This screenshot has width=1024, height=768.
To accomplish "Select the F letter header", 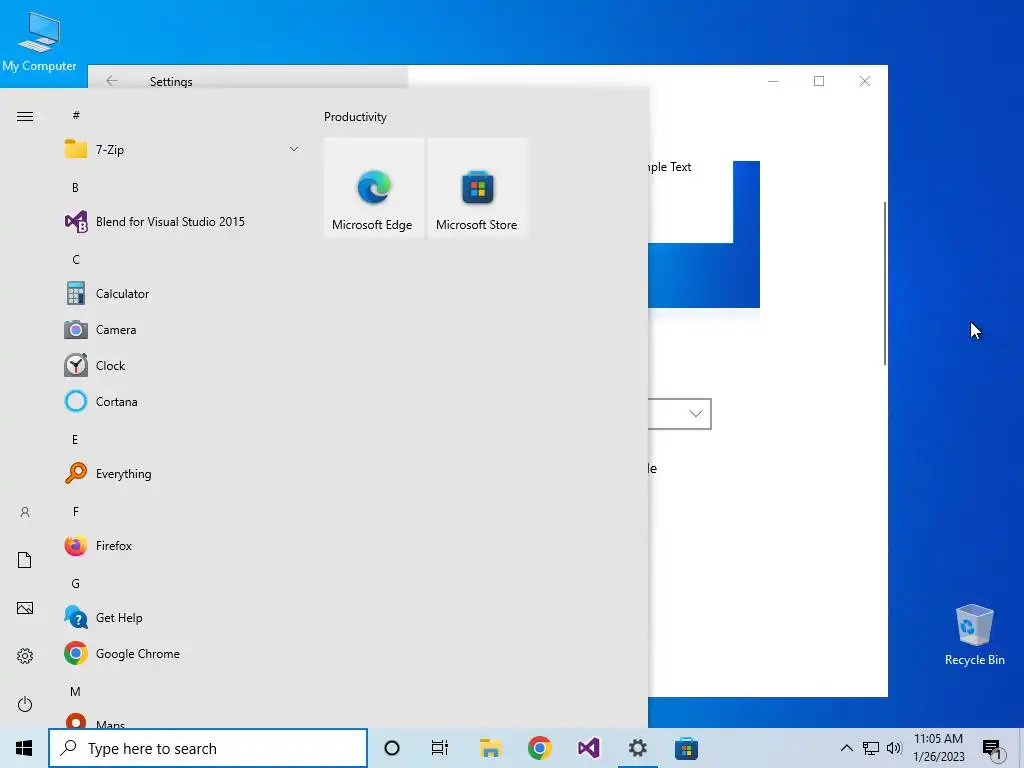I will 76,511.
